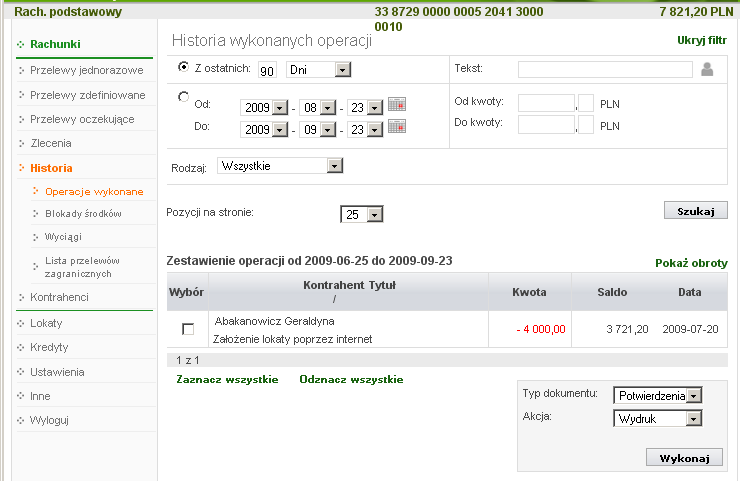Click the 'Do kwoty' decimal part field

click(586, 125)
